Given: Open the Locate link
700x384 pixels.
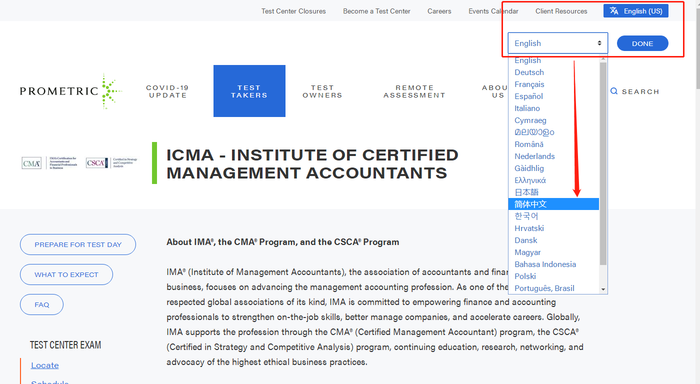Looking at the screenshot, I should tap(45, 365).
